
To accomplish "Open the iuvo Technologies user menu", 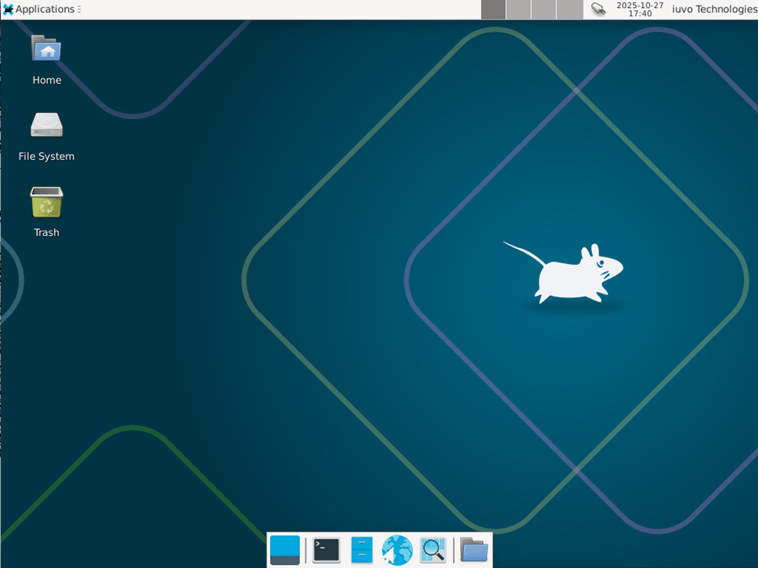I will coord(713,9).
